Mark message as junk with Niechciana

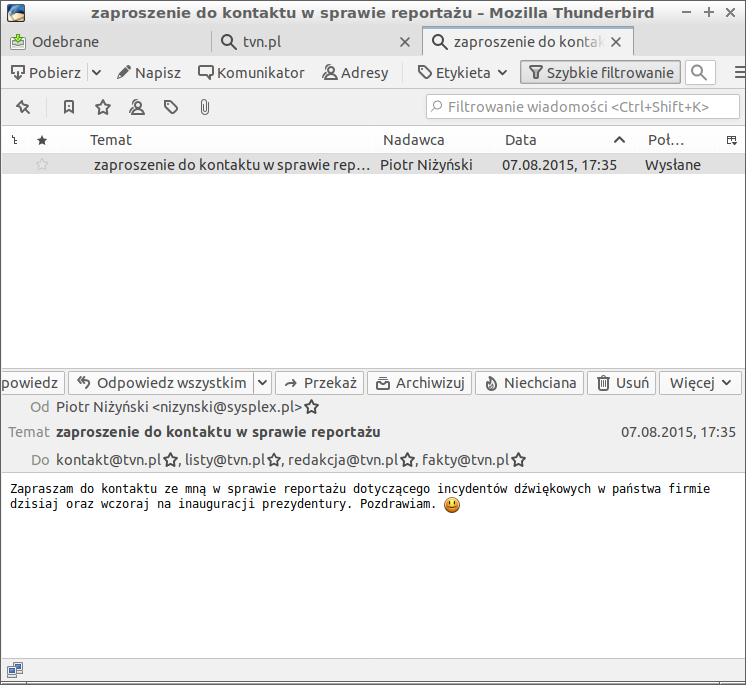(530, 383)
